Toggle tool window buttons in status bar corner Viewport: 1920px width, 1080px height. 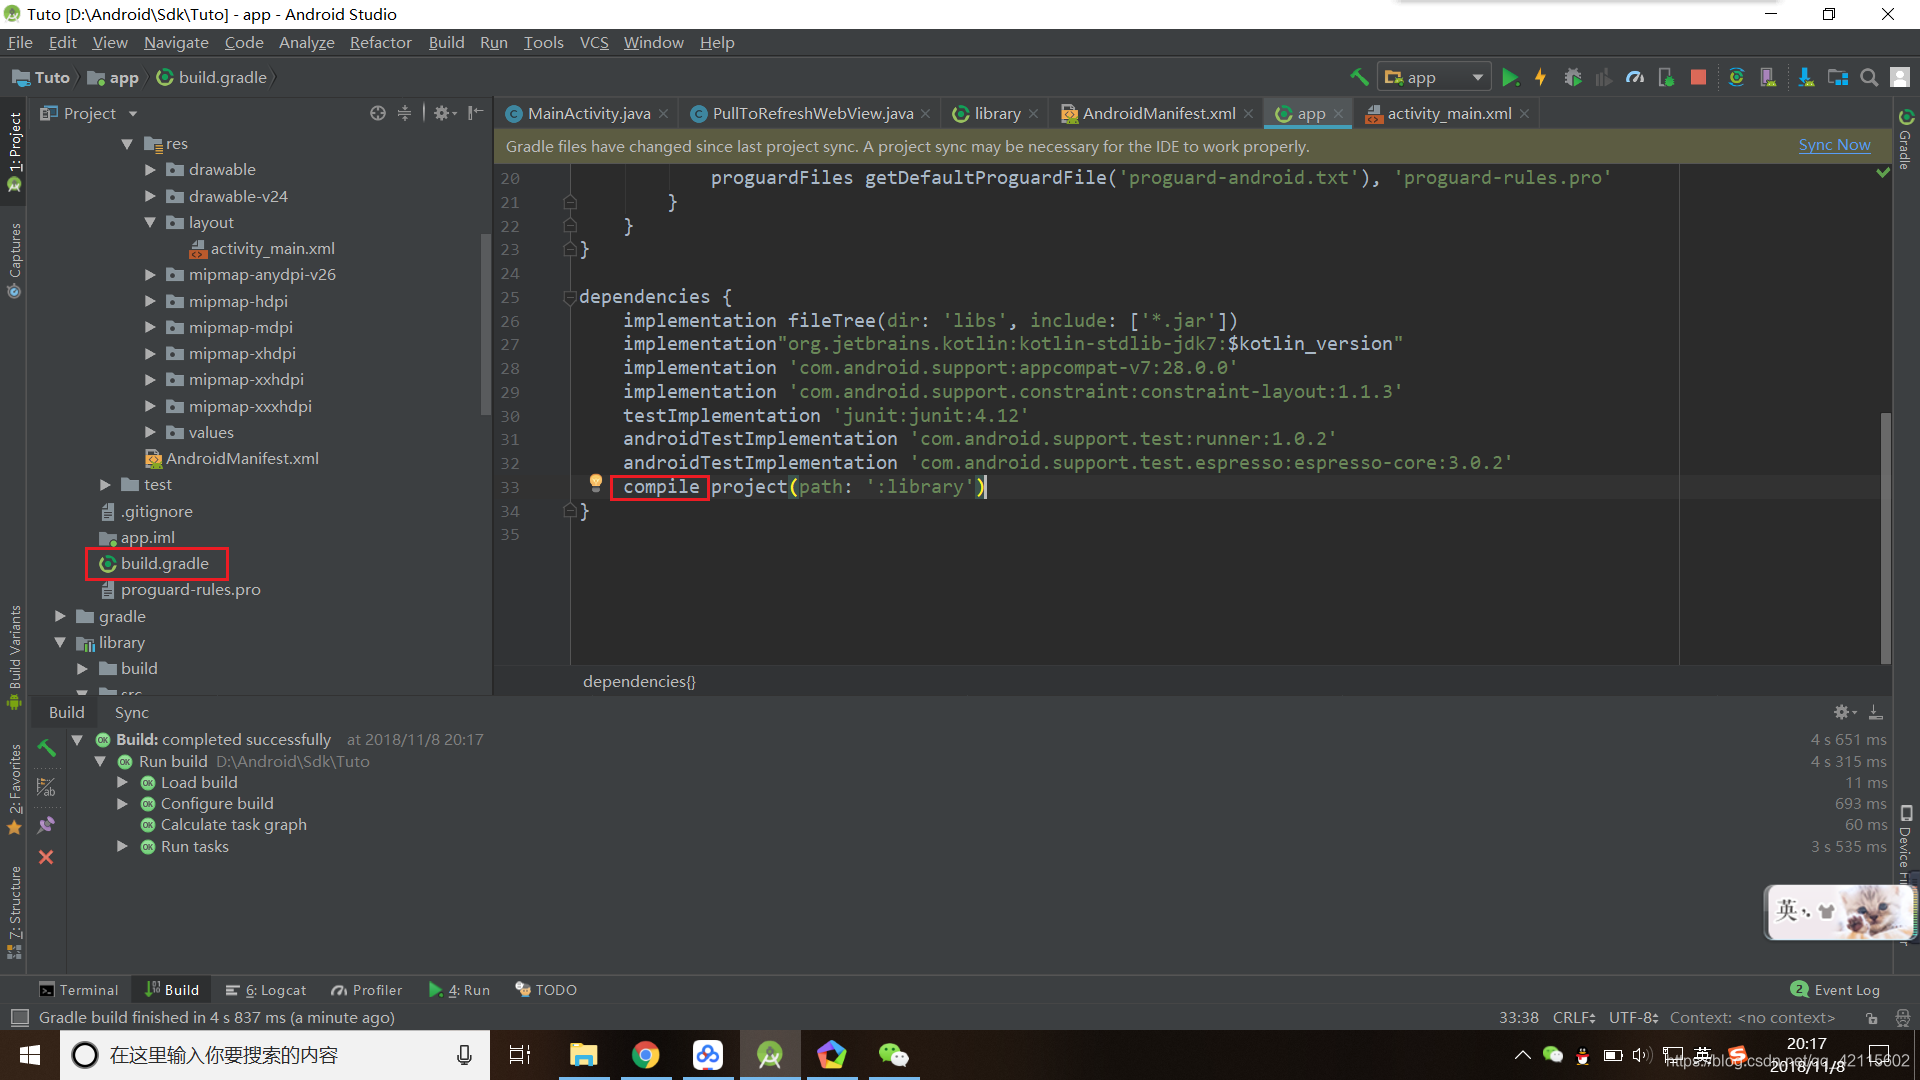click(19, 1018)
